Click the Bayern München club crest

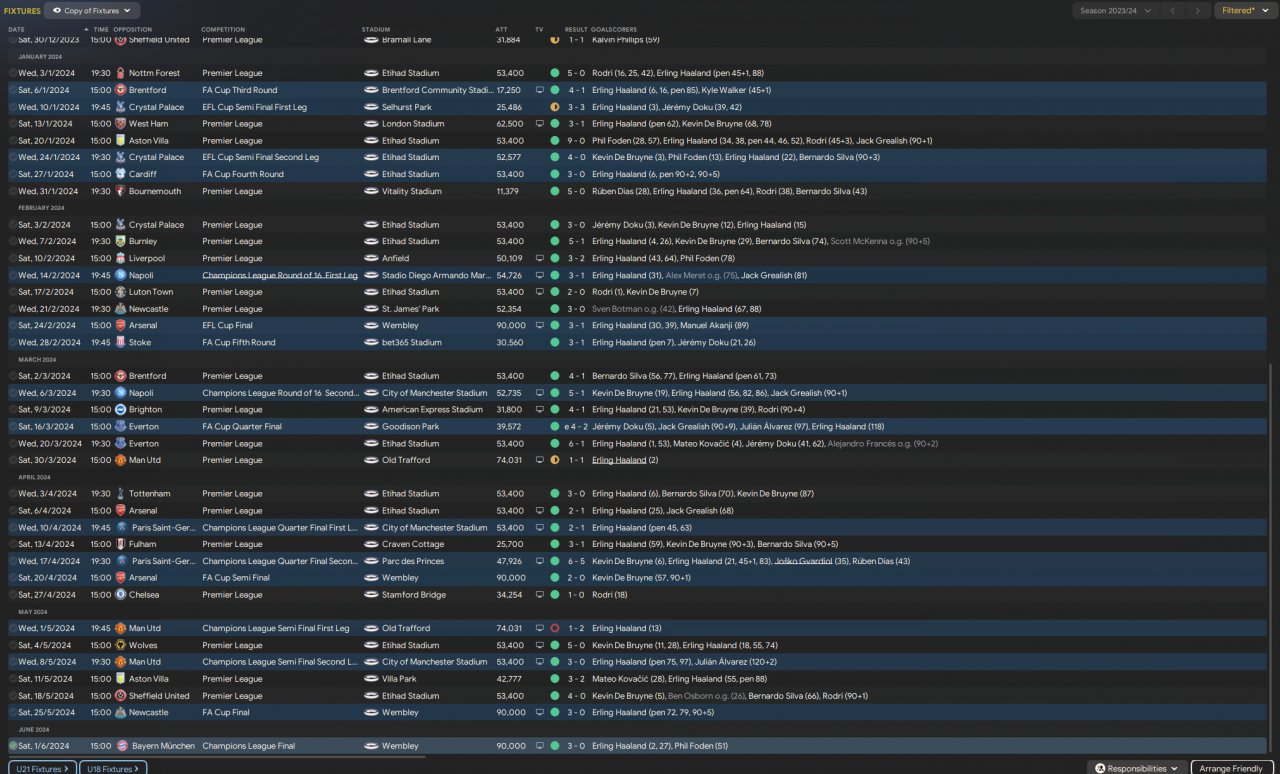pyautogui.click(x=121, y=746)
